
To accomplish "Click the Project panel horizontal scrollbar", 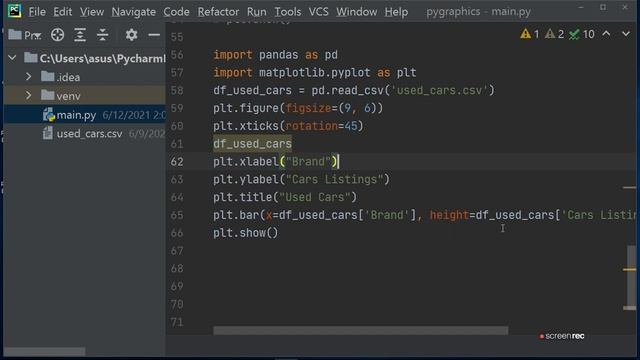I will tap(44, 351).
